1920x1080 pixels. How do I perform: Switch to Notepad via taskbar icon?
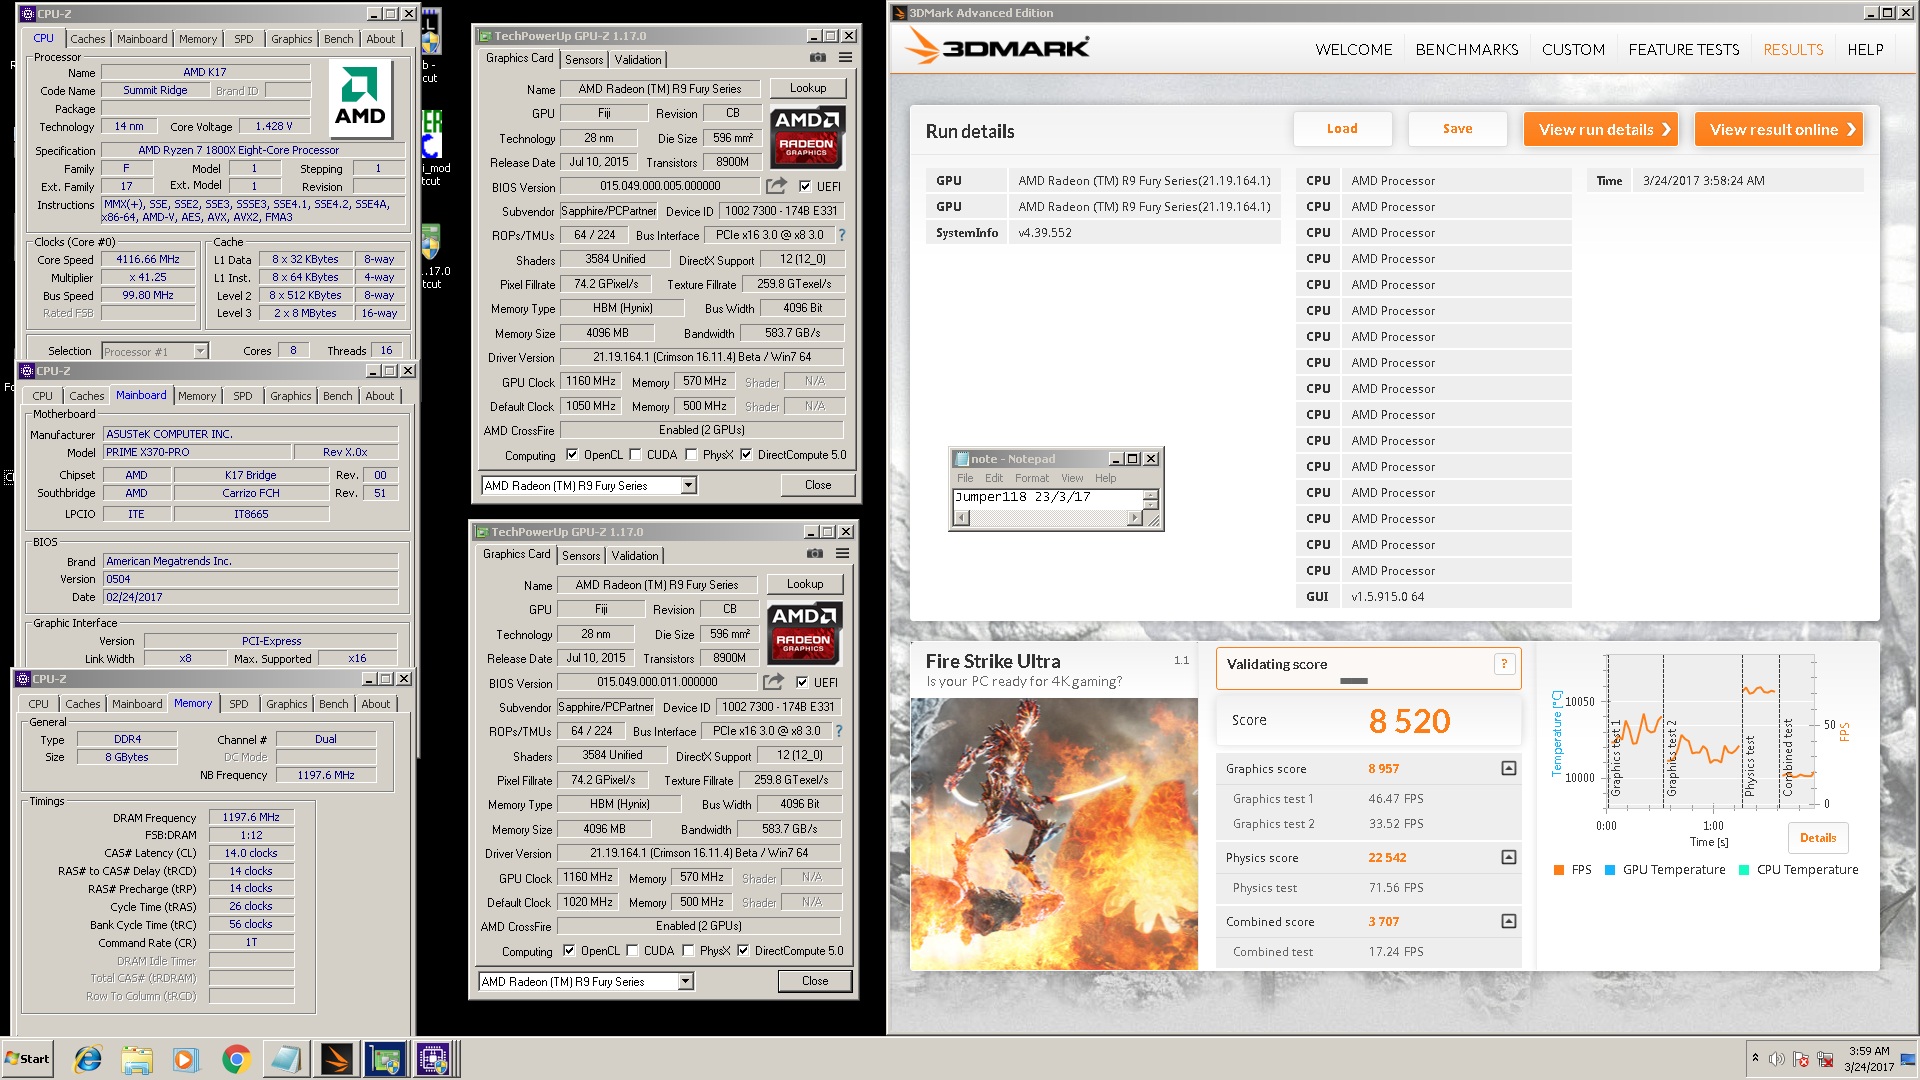click(286, 1059)
